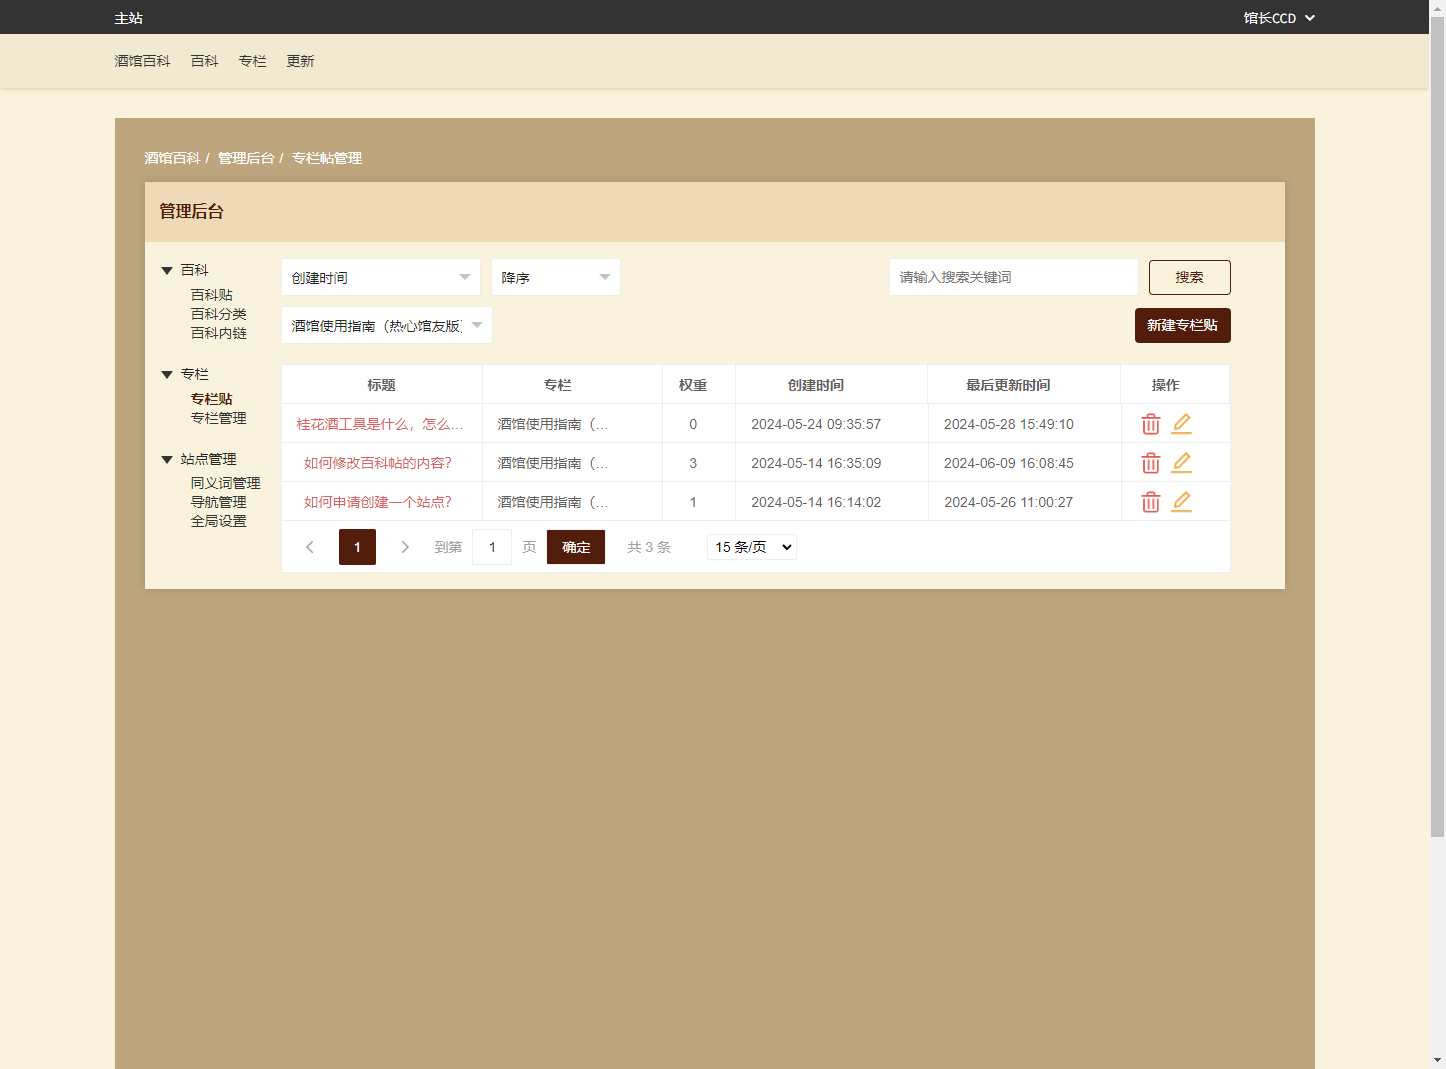This screenshot has width=1446, height=1069.
Task: Edit the 如何申请创建一个站点 post
Action: [x=1181, y=502]
